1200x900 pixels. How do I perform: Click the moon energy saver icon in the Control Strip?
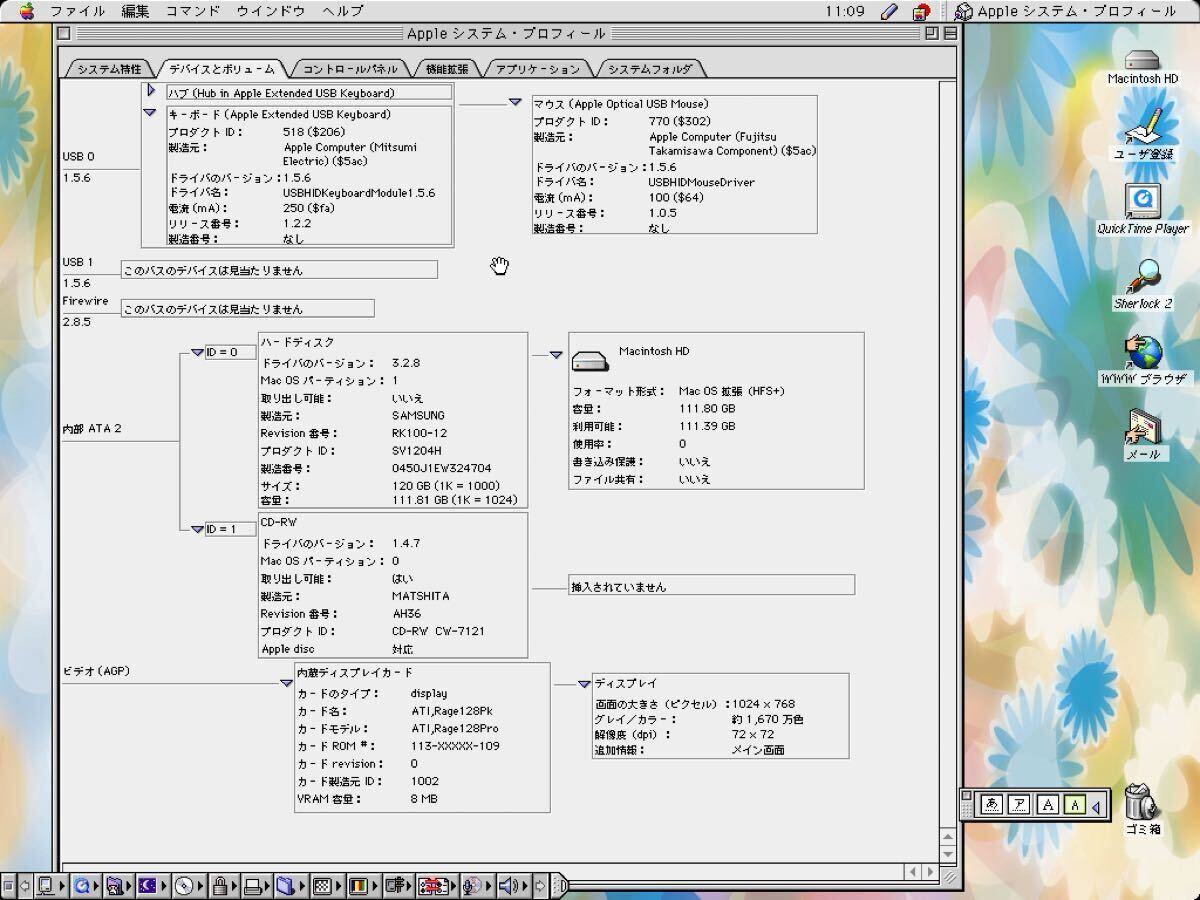[148, 885]
